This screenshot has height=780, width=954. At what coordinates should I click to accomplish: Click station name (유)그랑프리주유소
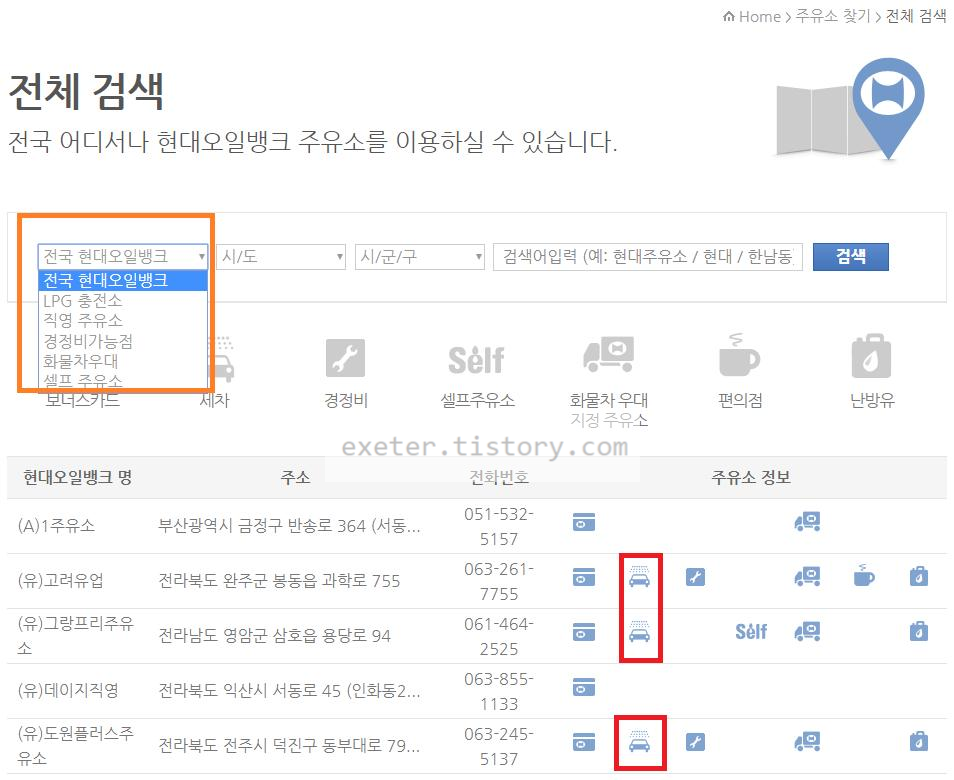pyautogui.click(x=75, y=636)
